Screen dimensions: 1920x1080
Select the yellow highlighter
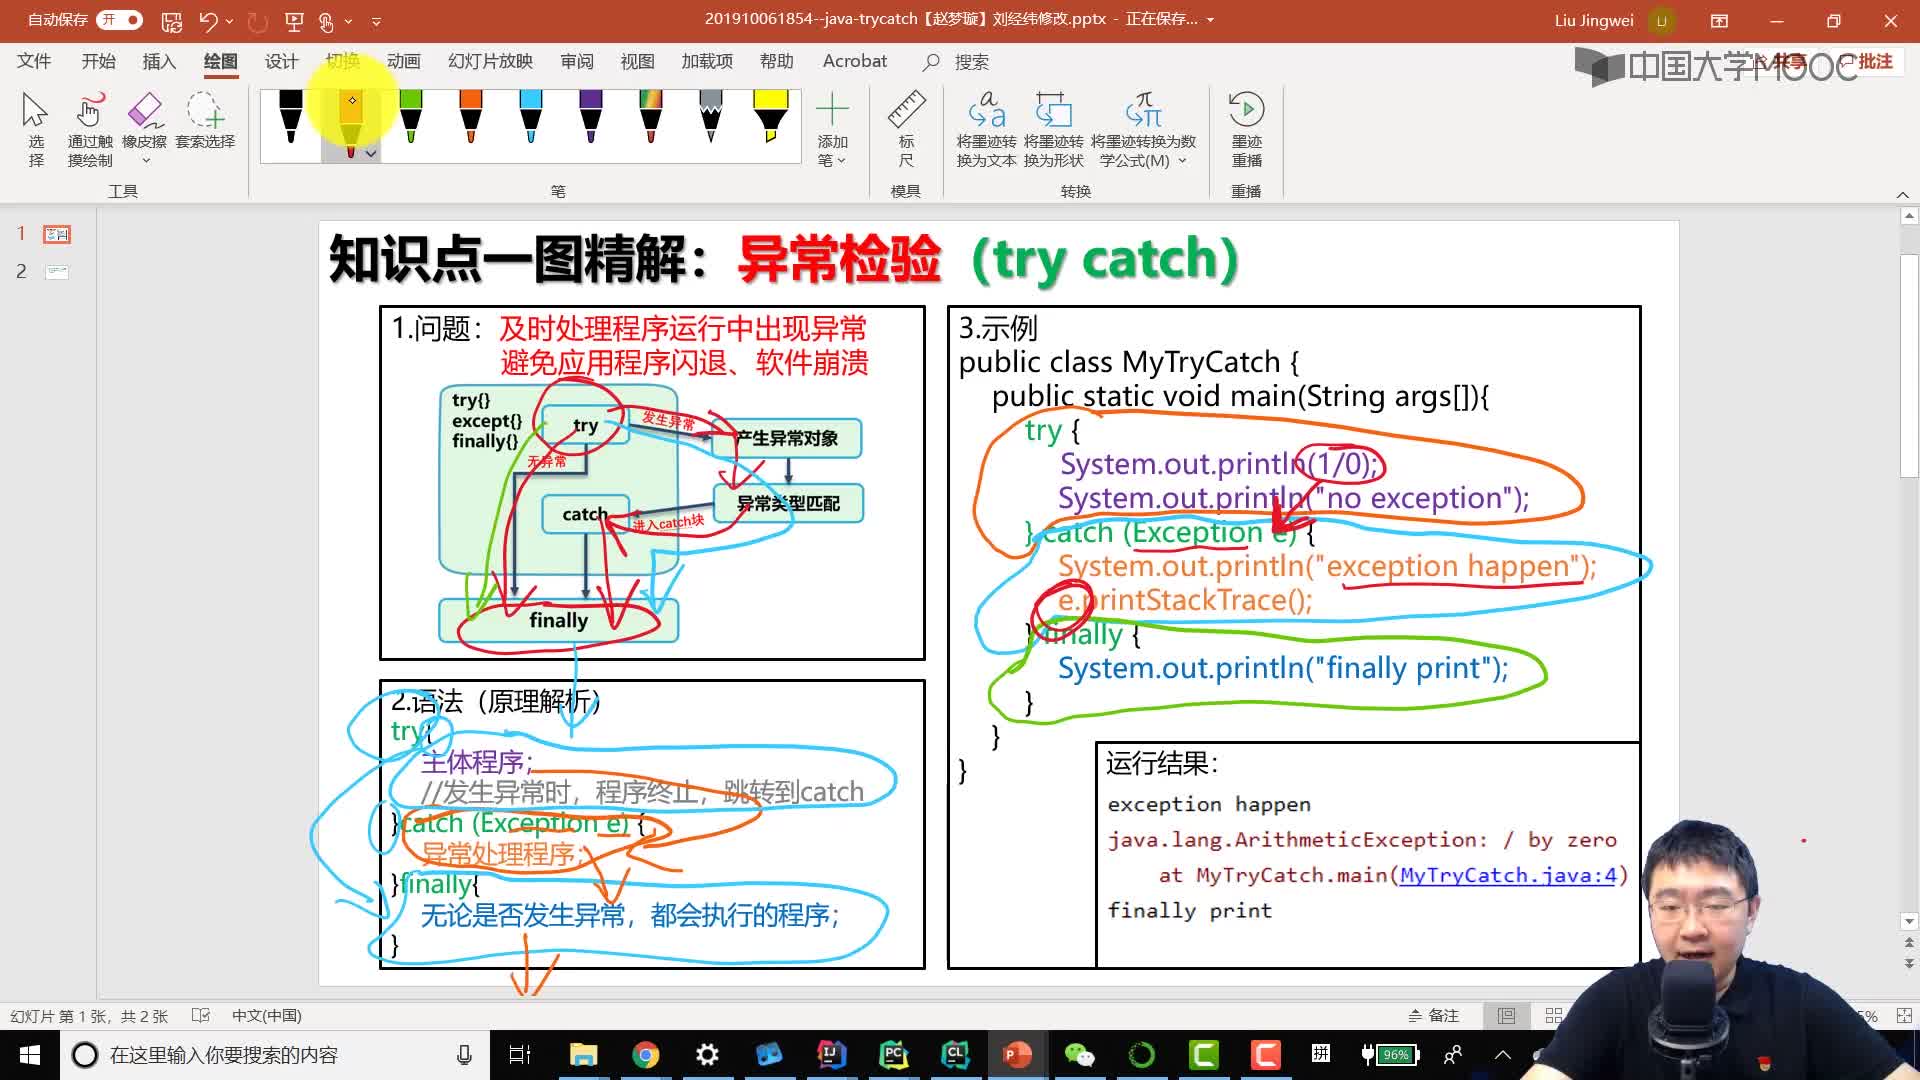click(771, 117)
